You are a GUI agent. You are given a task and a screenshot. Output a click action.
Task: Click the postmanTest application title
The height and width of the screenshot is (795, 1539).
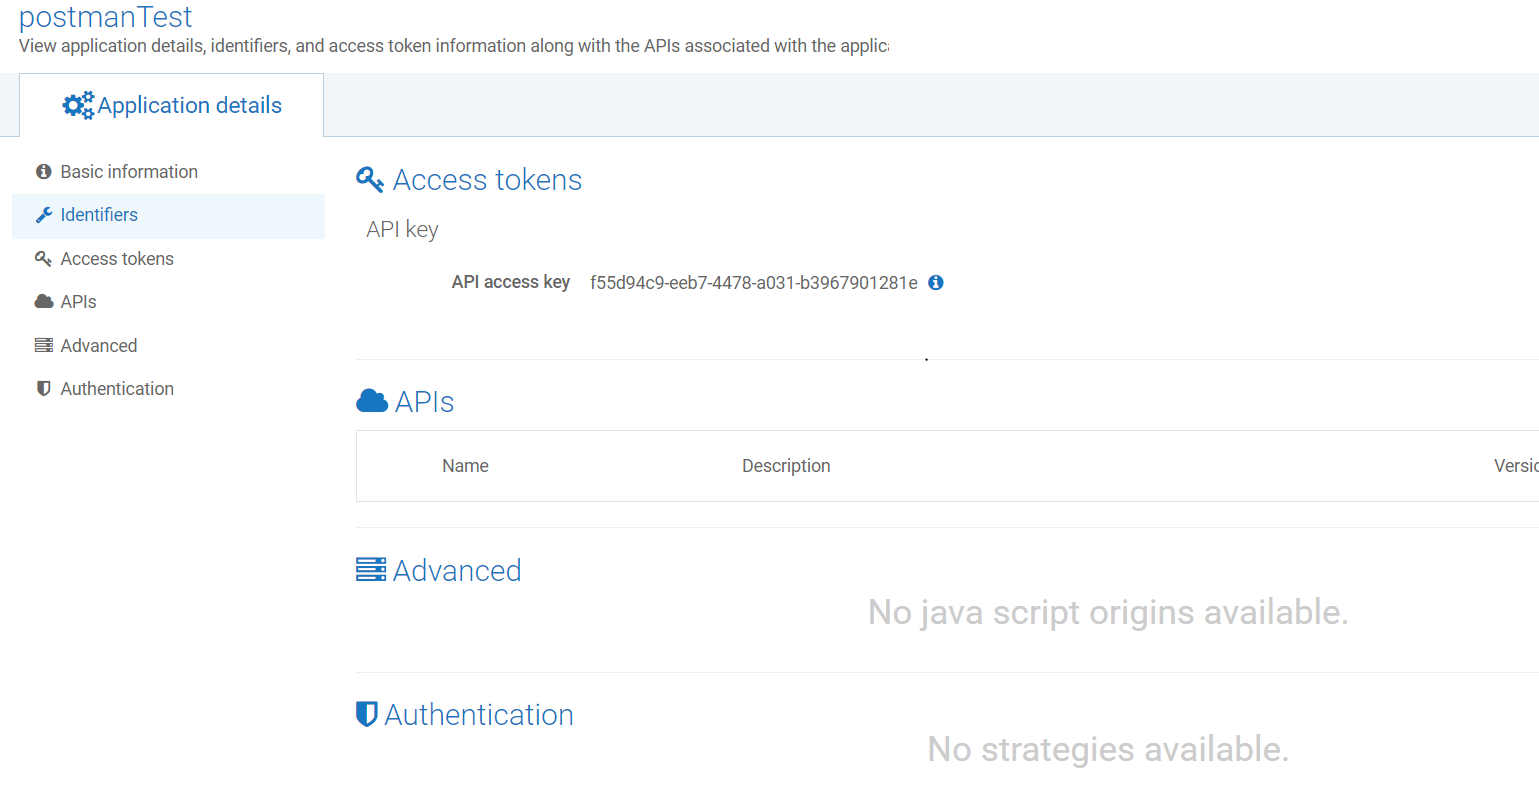point(106,17)
